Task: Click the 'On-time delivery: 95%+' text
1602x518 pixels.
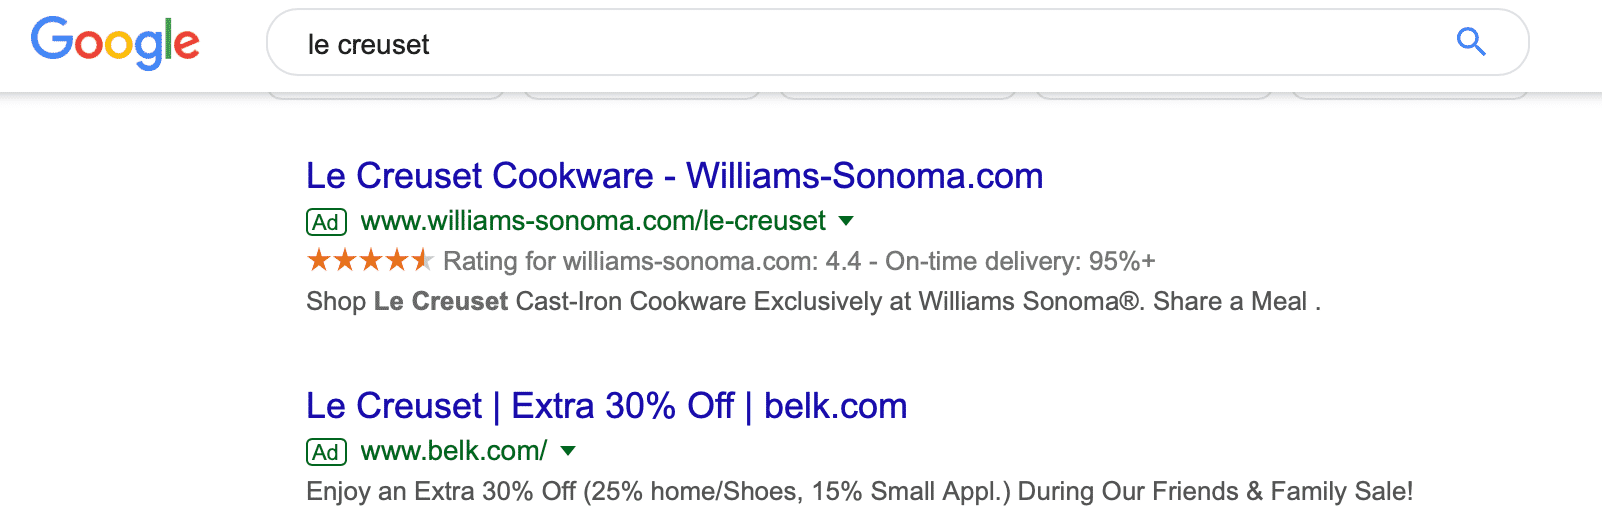Action: (1020, 261)
